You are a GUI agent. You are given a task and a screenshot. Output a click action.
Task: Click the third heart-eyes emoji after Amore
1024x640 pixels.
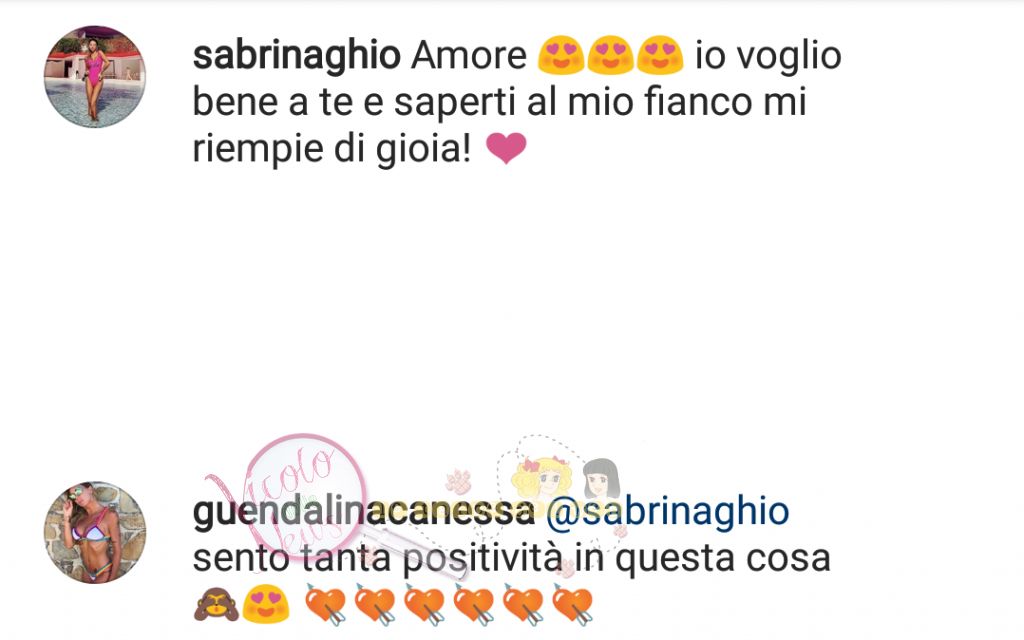[660, 55]
